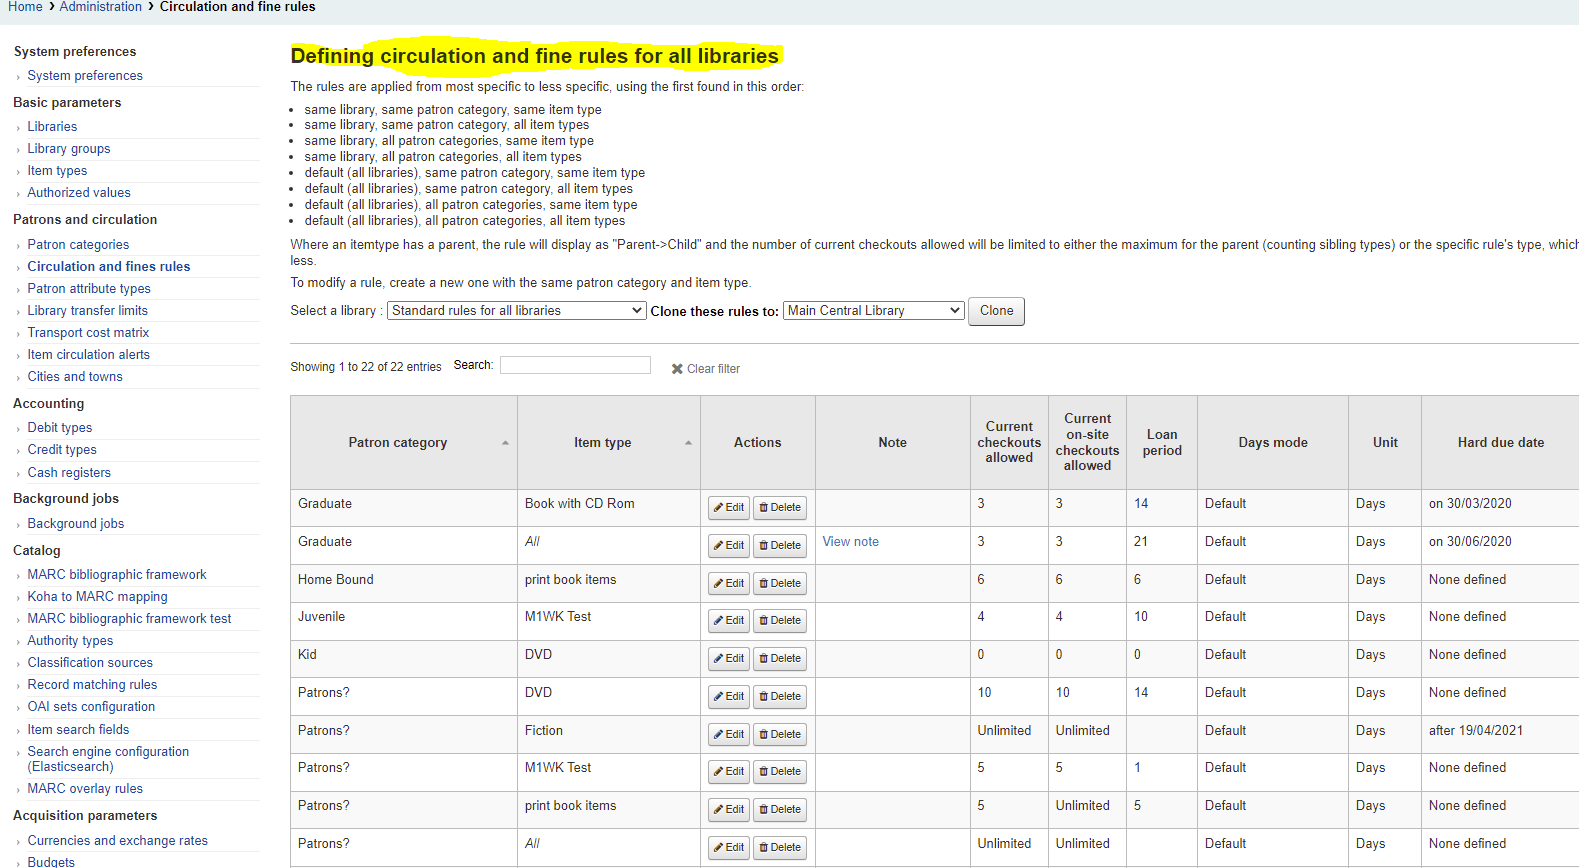Edit the Juvenile M1WK Test rule

(729, 621)
